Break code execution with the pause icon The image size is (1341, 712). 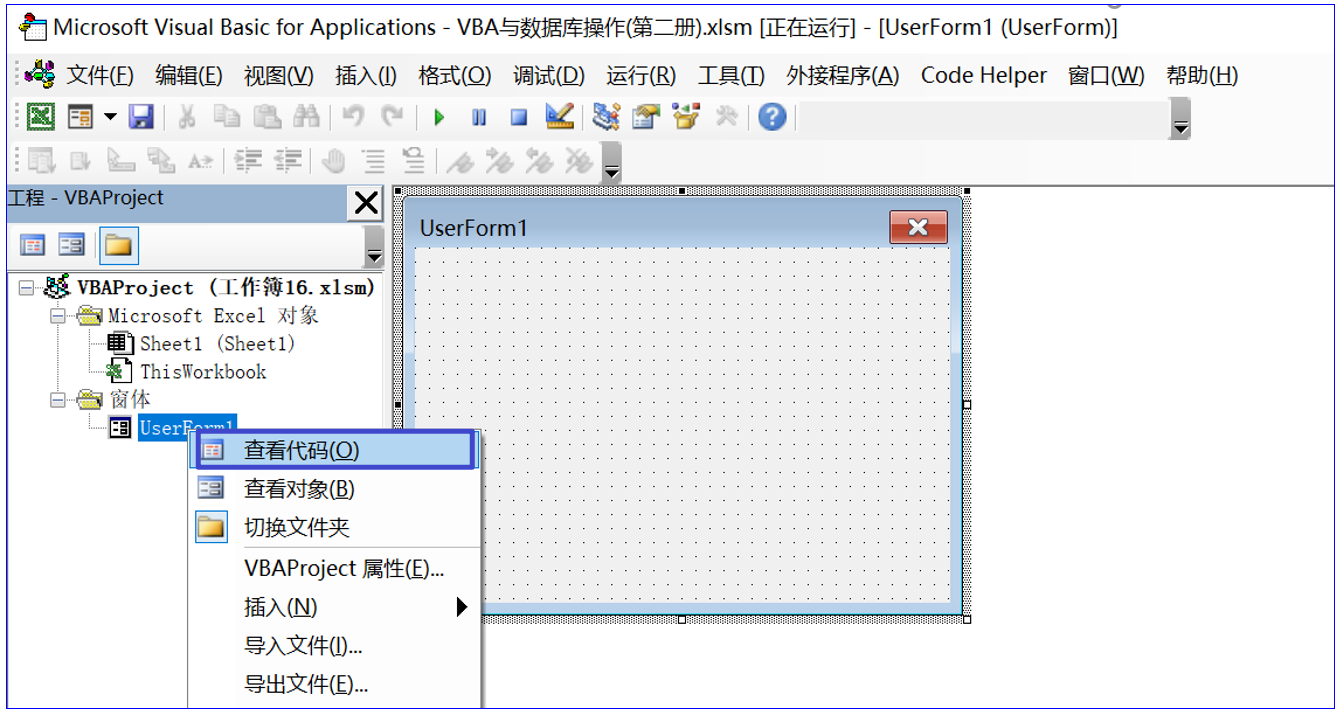(x=478, y=117)
